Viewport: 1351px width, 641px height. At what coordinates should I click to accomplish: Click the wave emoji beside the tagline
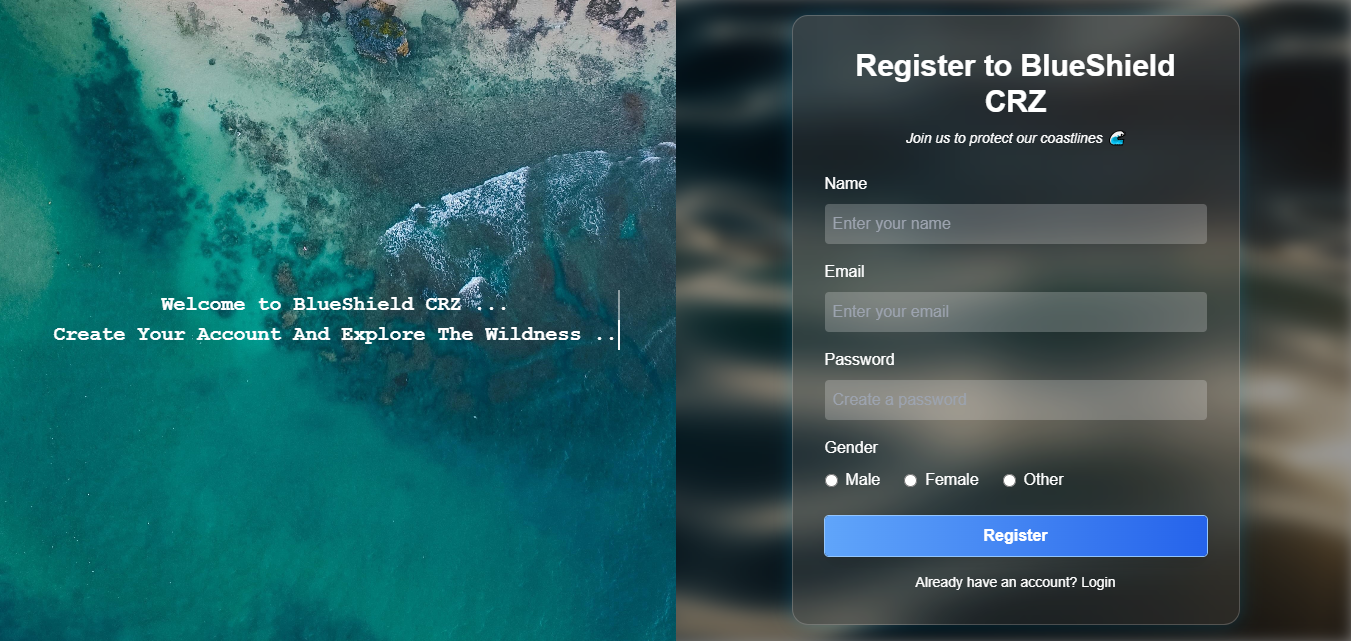pyautogui.click(x=1117, y=138)
